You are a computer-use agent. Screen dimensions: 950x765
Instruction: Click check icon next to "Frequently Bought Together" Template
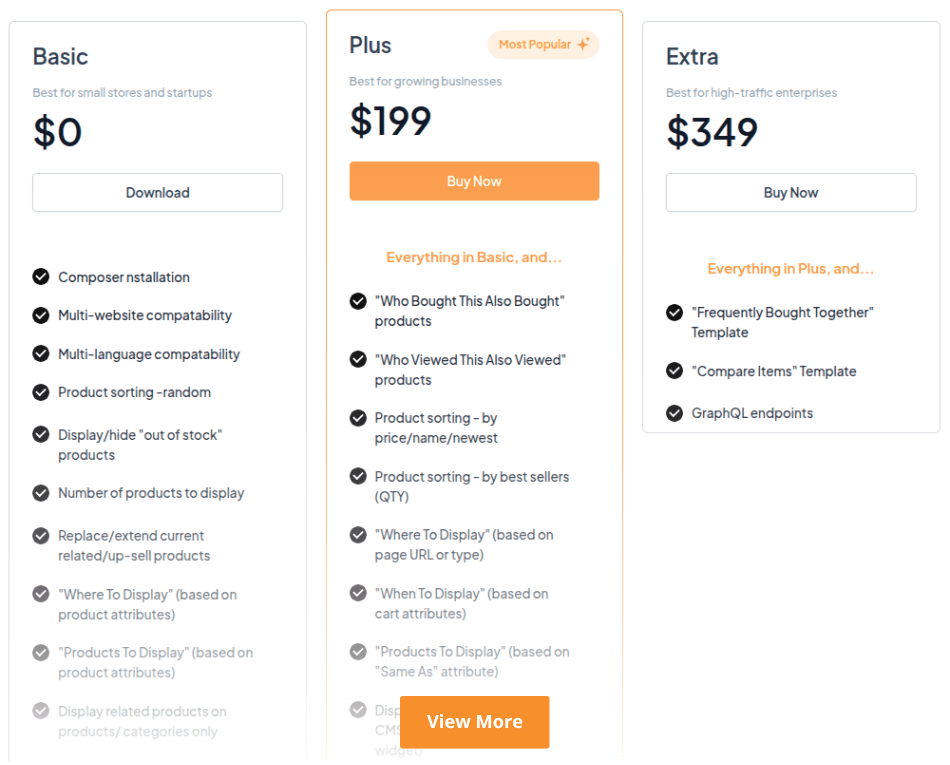coord(675,313)
